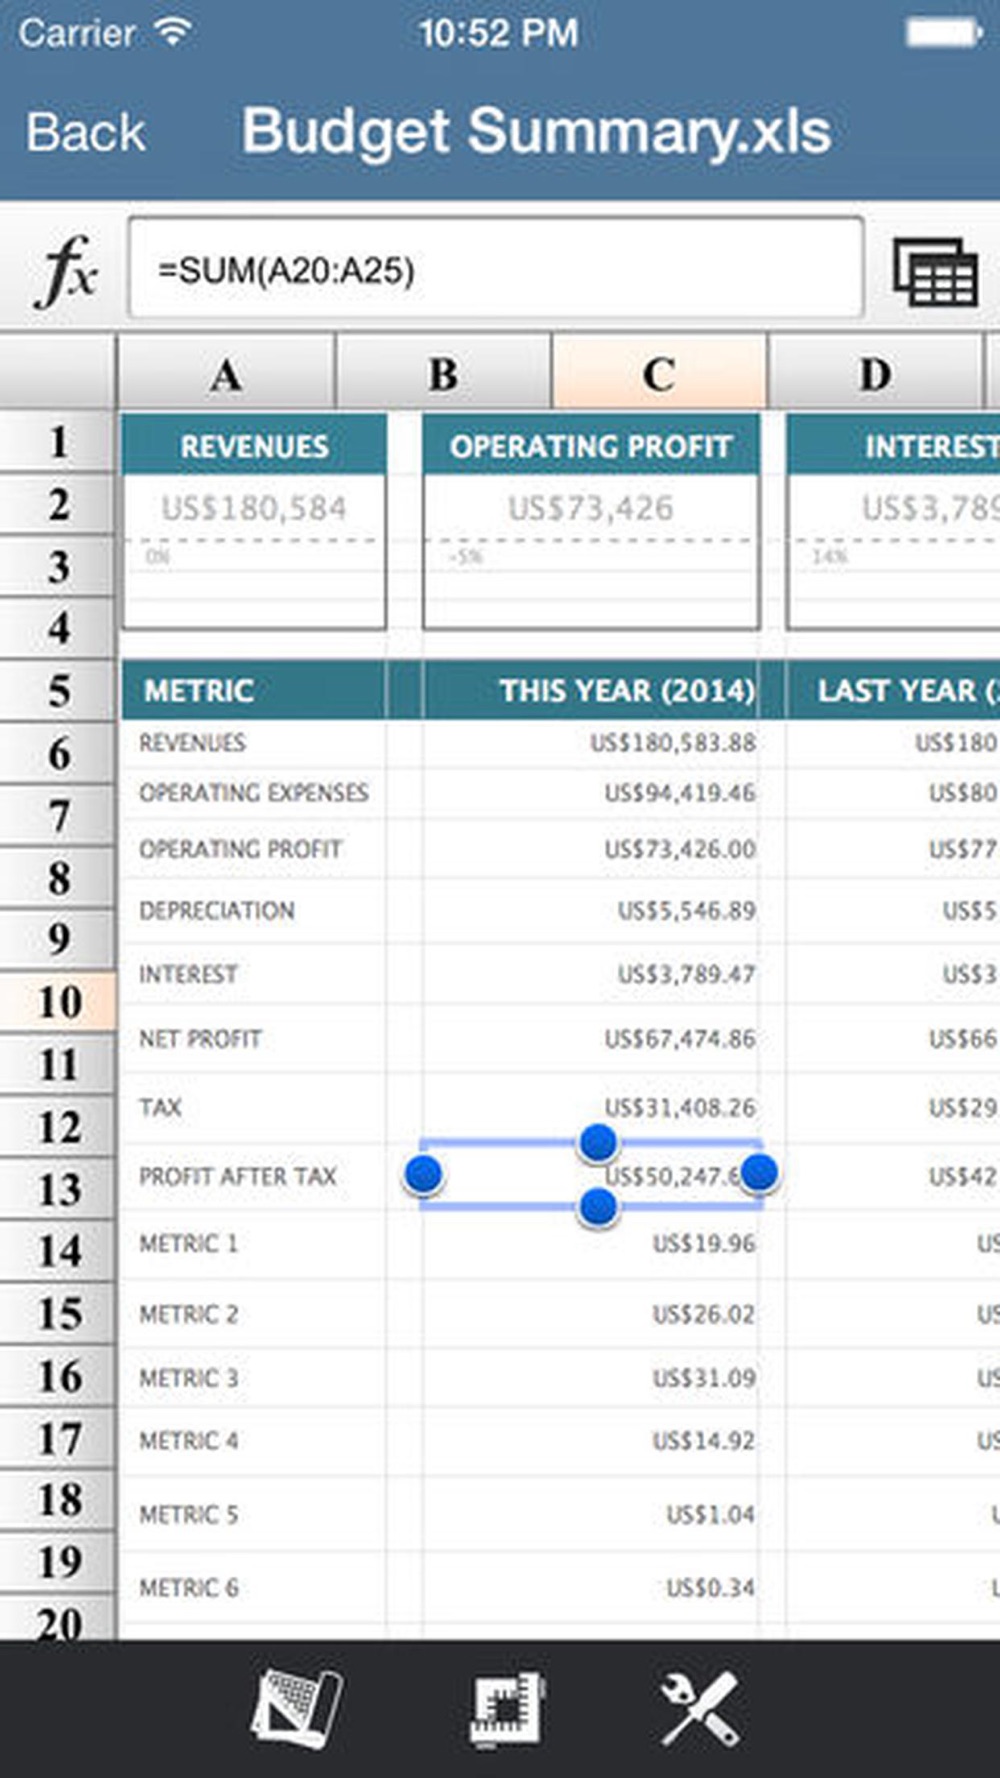Select the US$26.02 cell
This screenshot has width=1000, height=1778.
point(591,1314)
